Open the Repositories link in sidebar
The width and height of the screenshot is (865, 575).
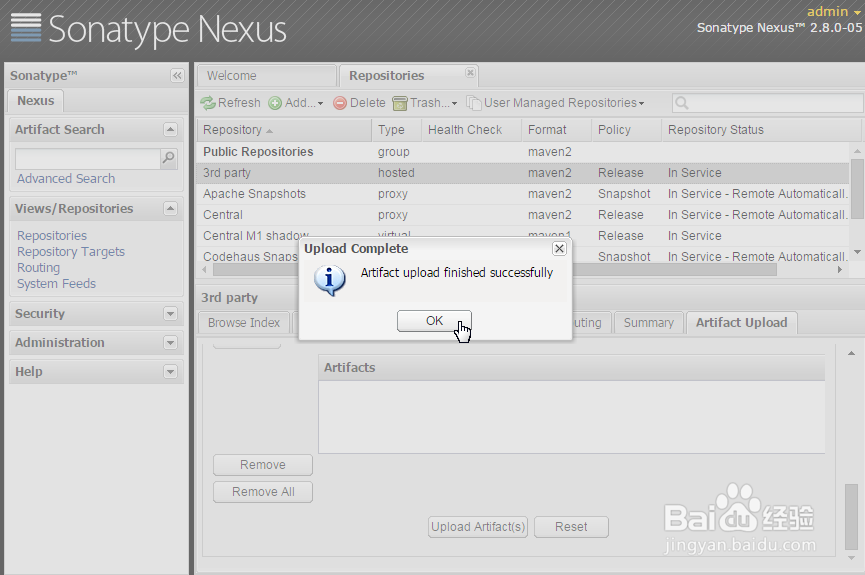pos(52,236)
